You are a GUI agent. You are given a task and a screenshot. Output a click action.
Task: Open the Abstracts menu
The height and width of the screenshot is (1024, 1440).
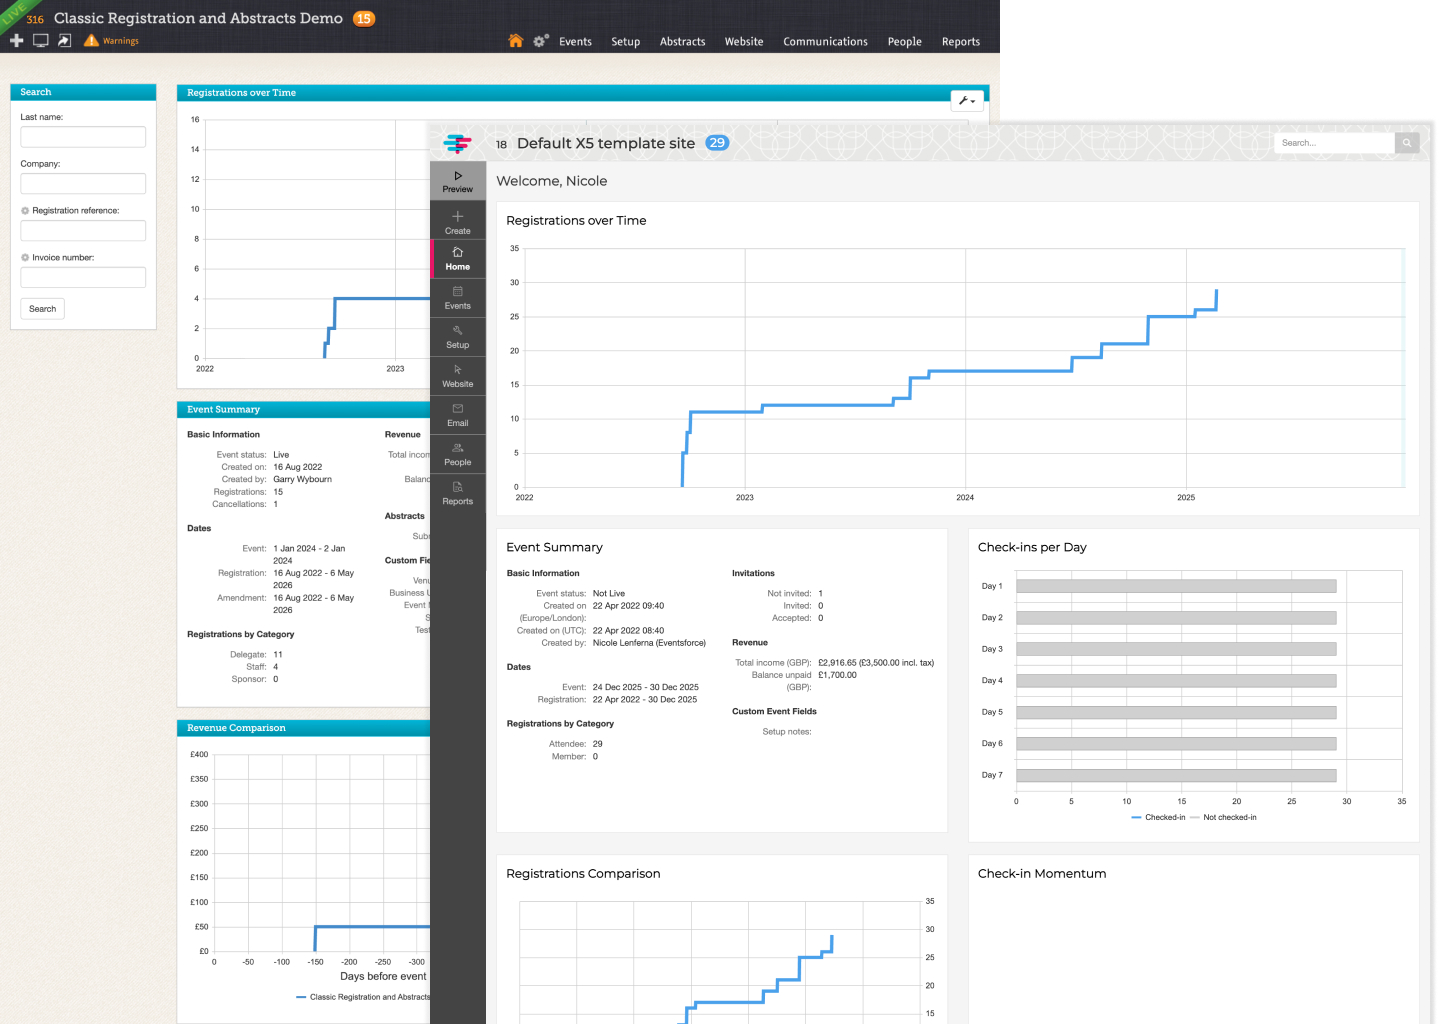(682, 42)
